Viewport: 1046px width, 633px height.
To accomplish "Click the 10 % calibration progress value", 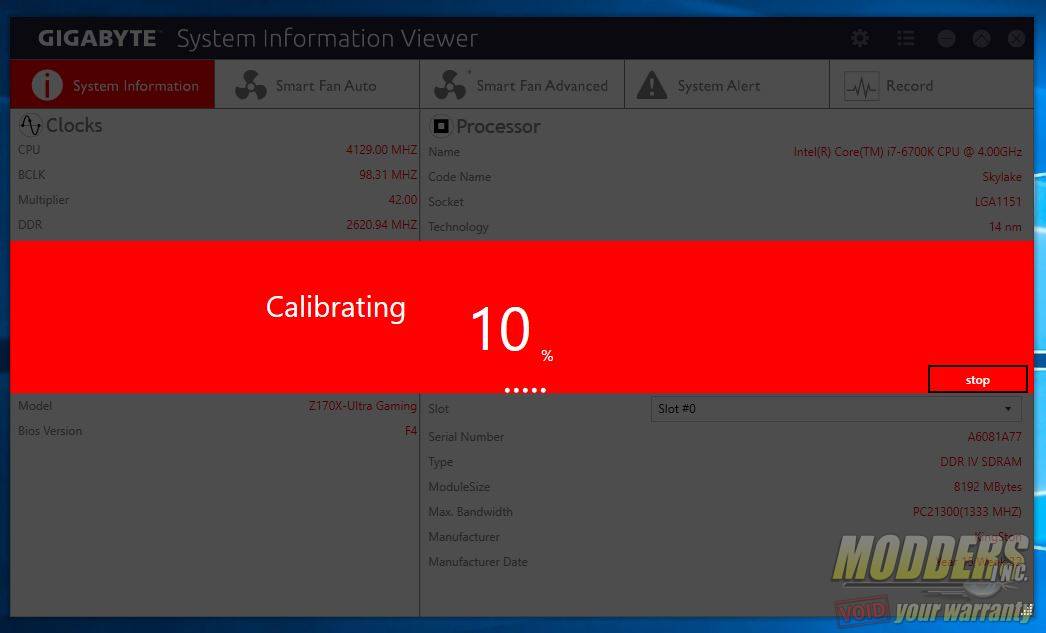I will [512, 330].
